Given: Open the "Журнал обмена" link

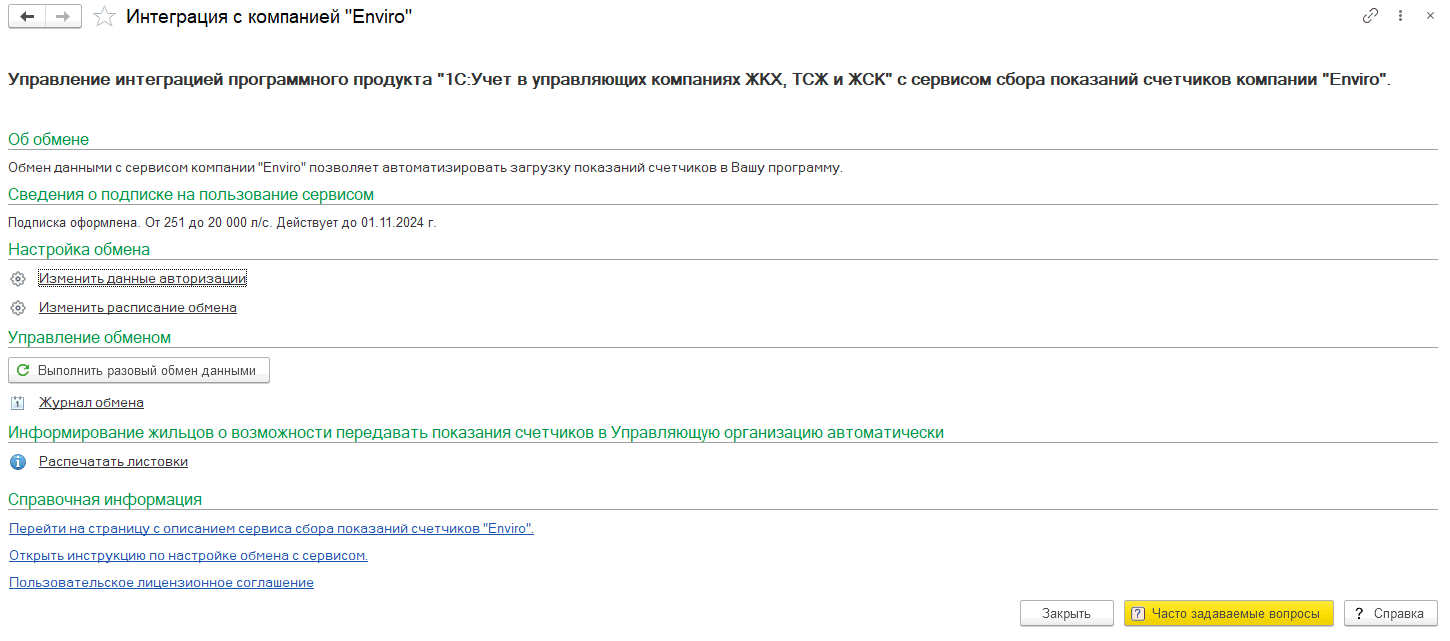Looking at the screenshot, I should tap(91, 403).
